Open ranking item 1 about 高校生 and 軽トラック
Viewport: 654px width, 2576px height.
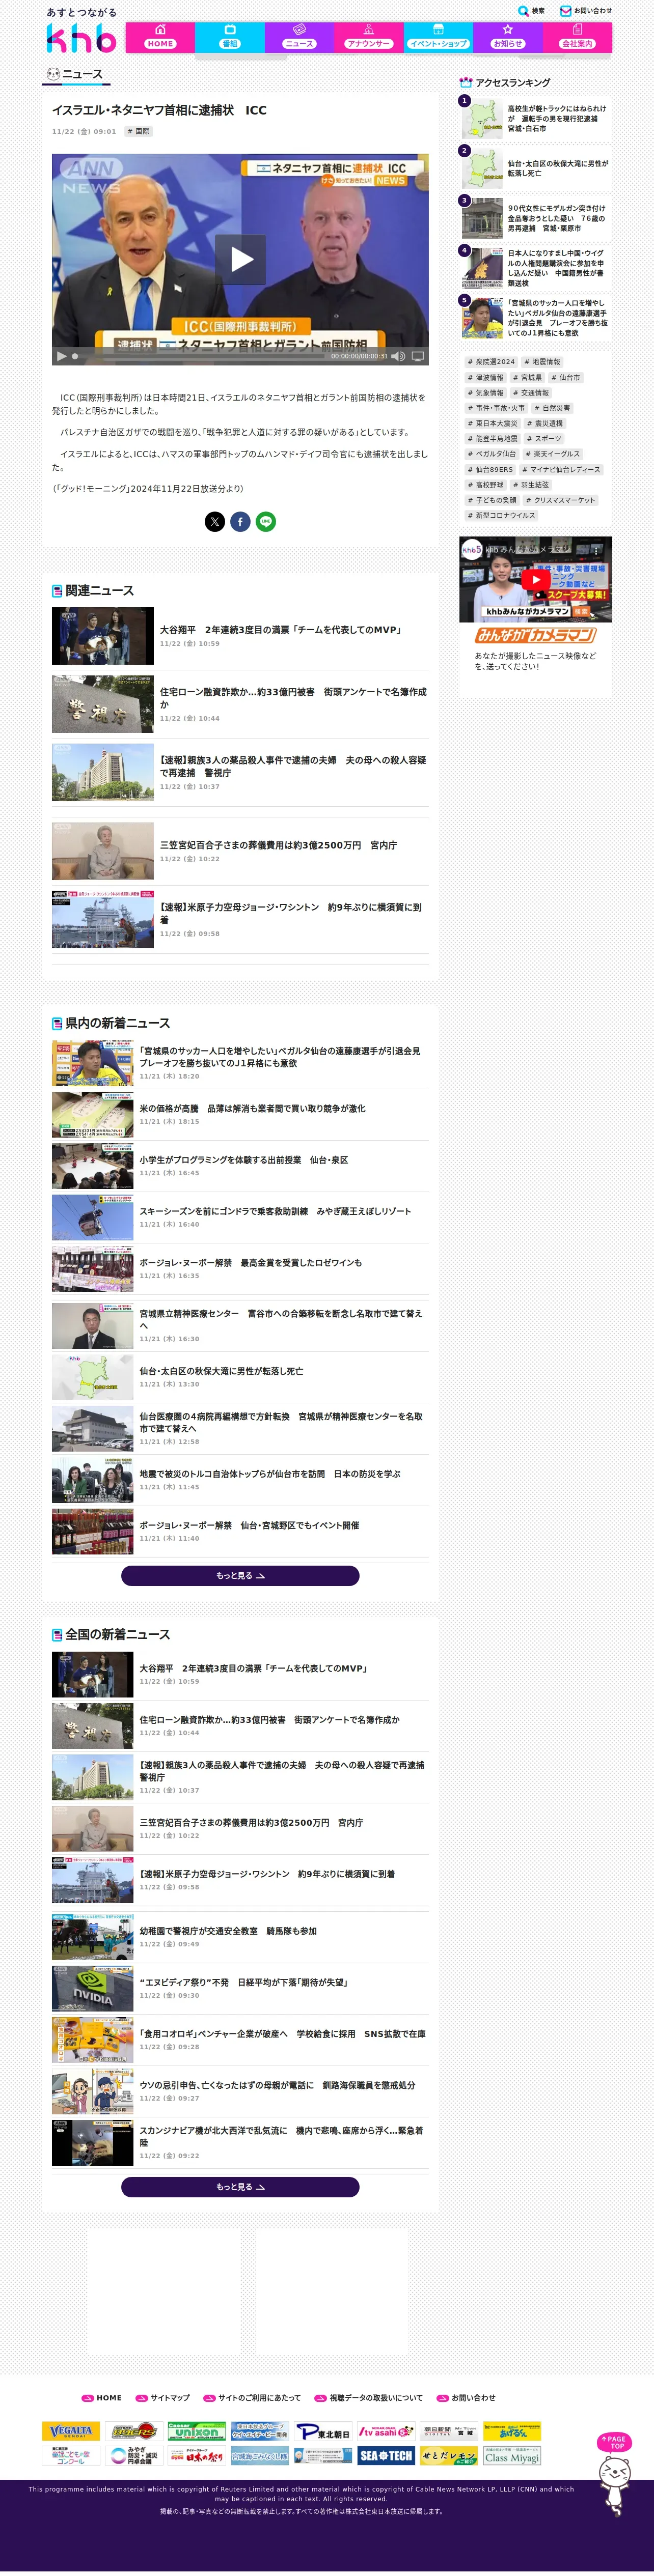[x=535, y=118]
